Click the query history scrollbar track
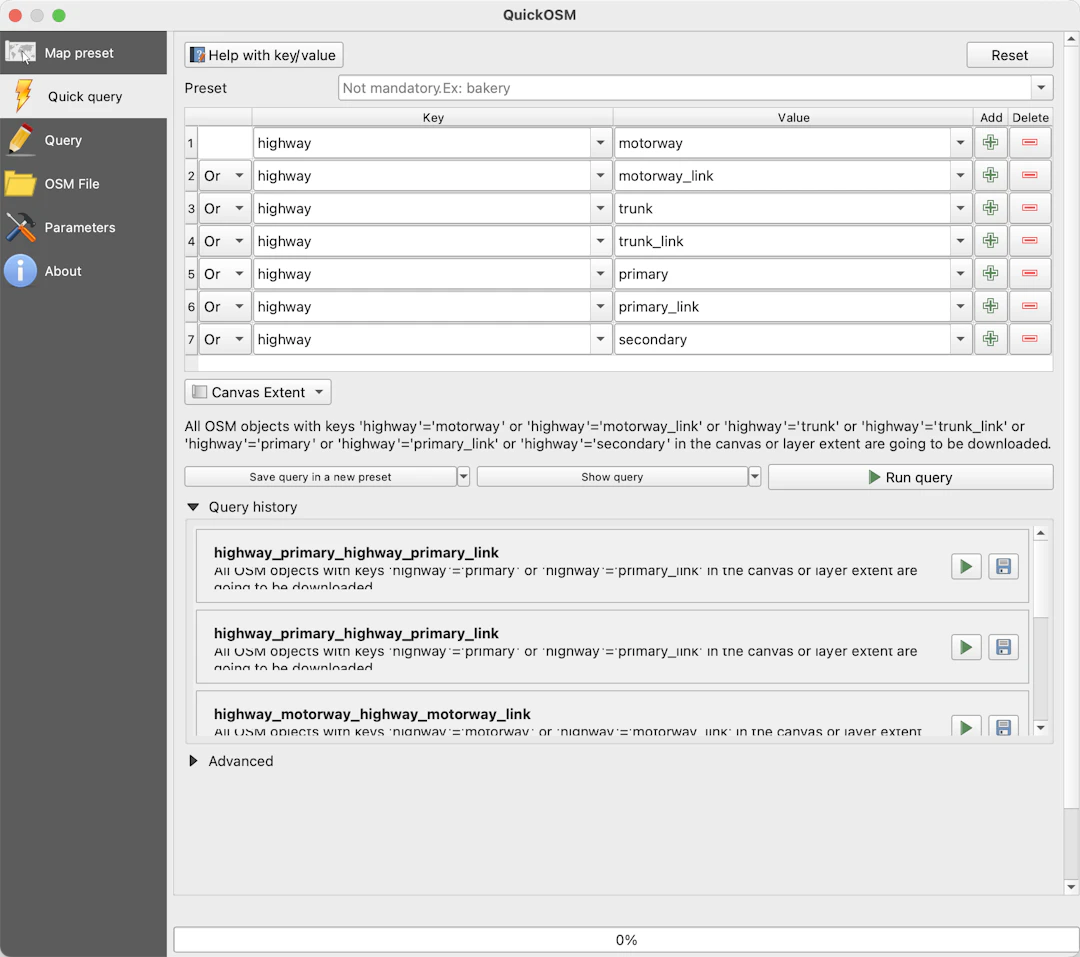Image resolution: width=1080 pixels, height=957 pixels. coord(1041,668)
